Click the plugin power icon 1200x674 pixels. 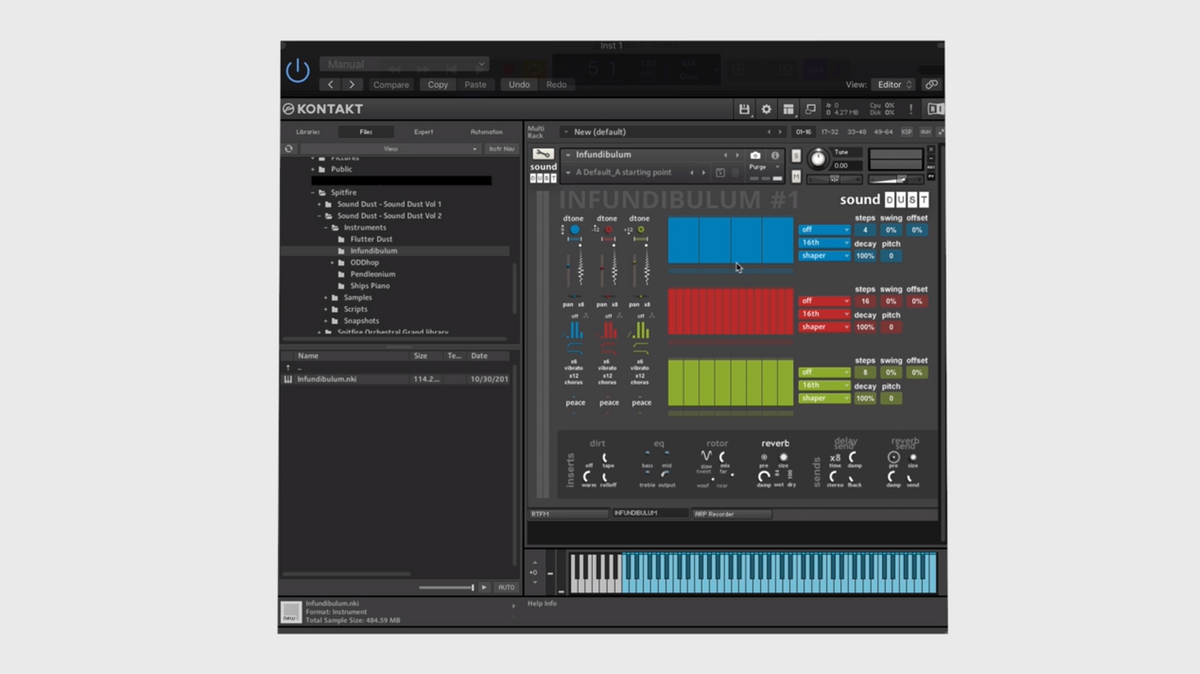point(298,71)
